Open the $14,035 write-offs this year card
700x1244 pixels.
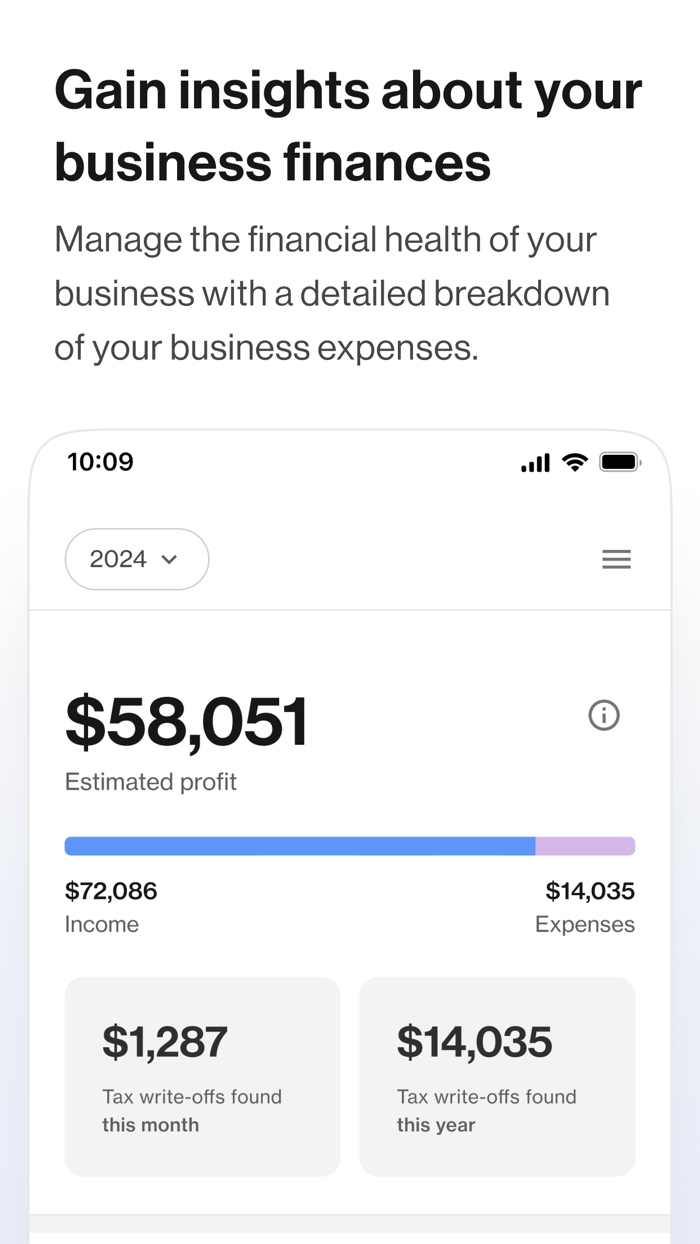[x=497, y=1076]
